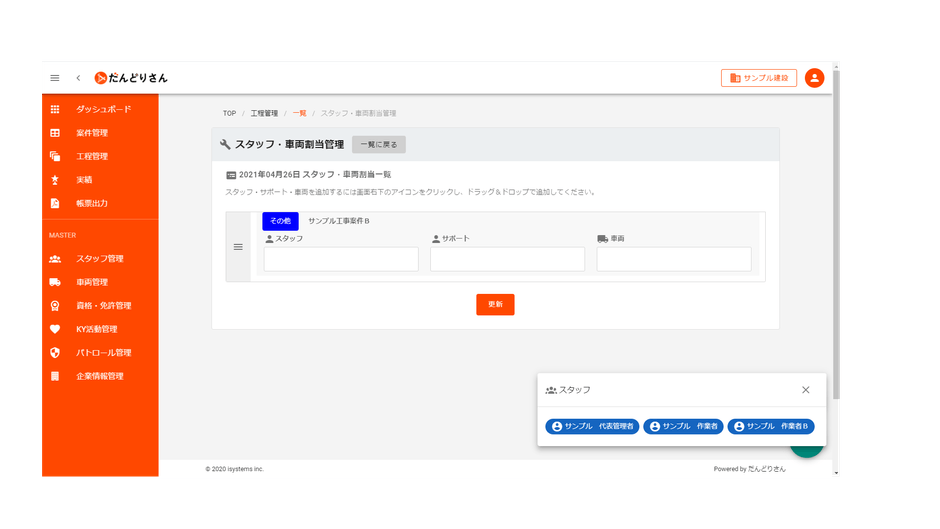The image size is (940, 529).
Task: Click the 車両管理 truck icon
Action: (x=55, y=283)
